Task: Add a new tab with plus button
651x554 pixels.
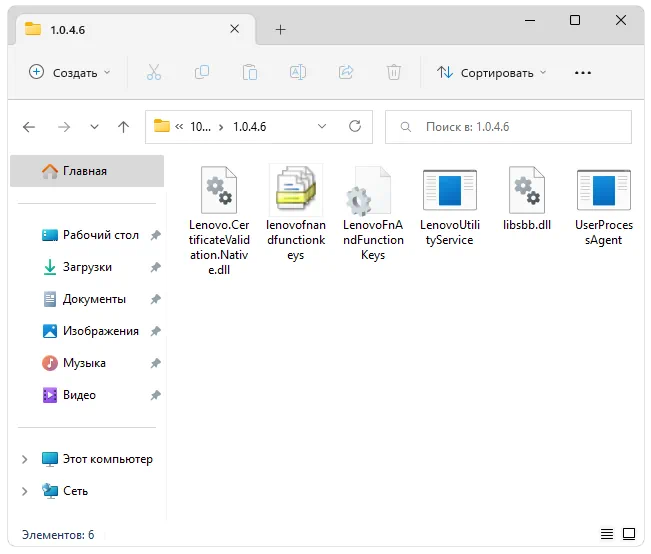Action: point(281,29)
